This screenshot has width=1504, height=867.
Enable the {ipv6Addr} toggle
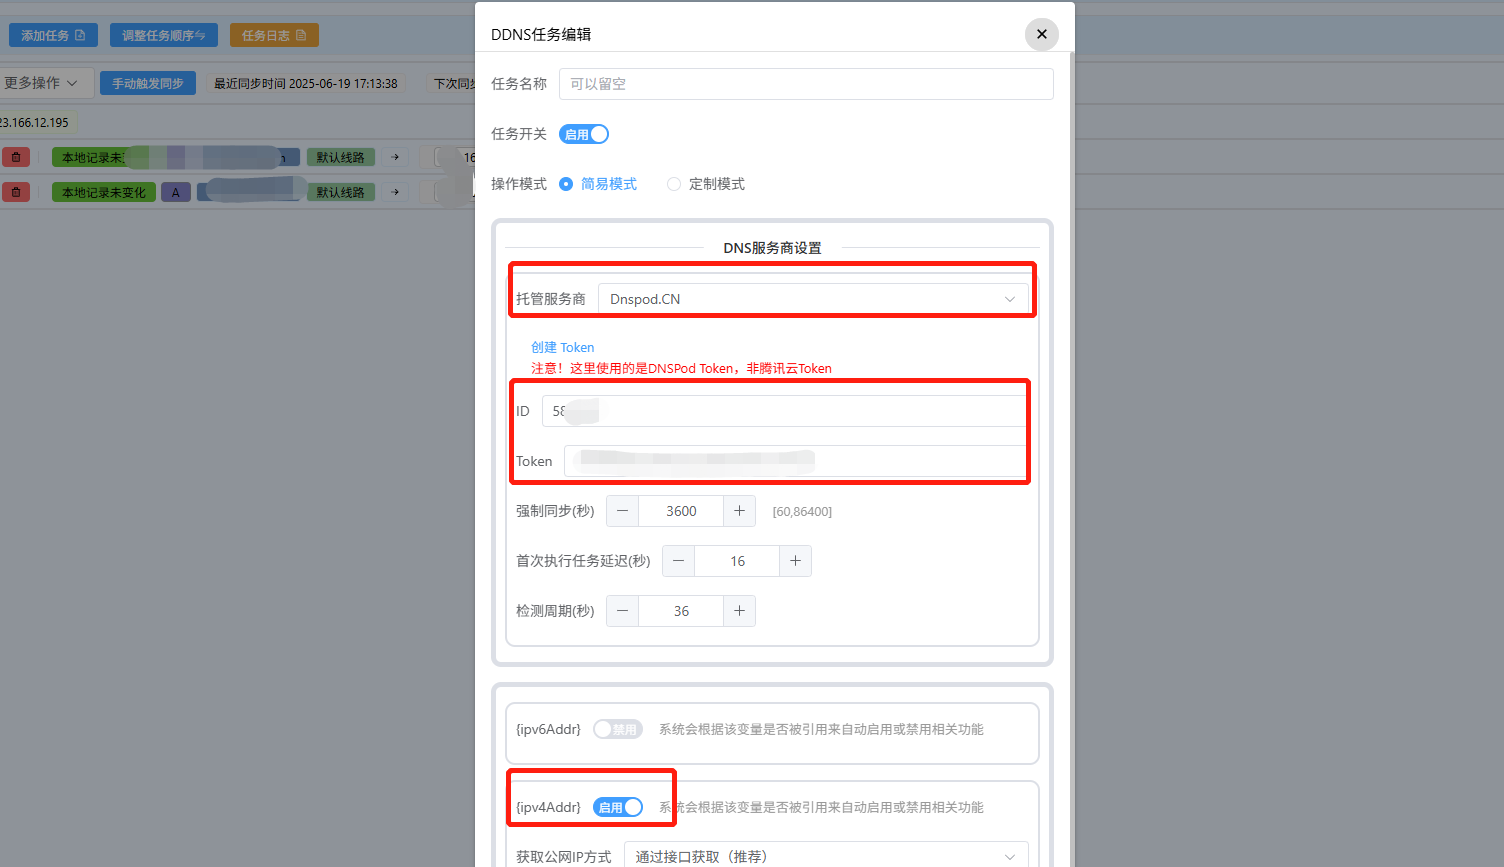point(617,729)
